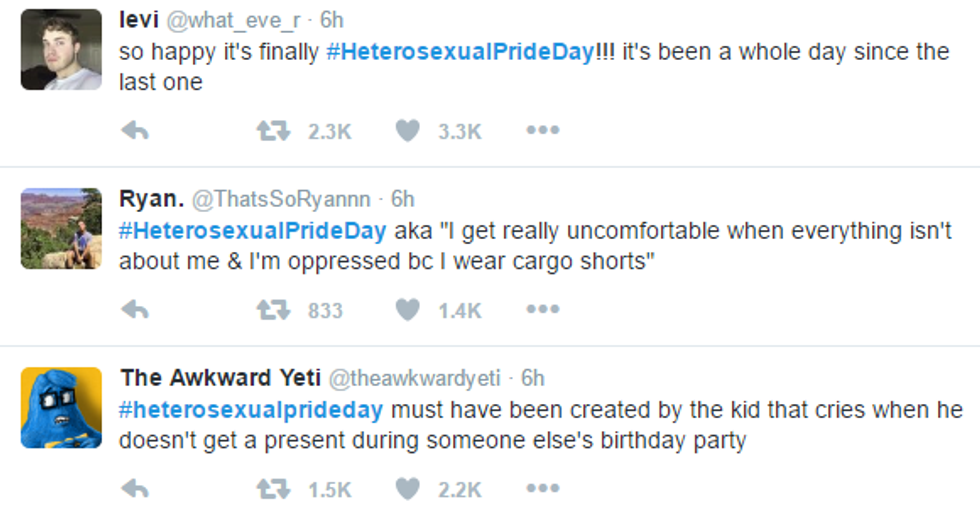The width and height of the screenshot is (980, 517).
Task: Open The Awkward Yeti display name
Action: point(219,378)
